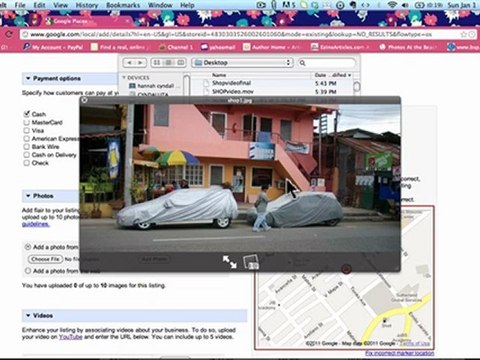Expand Quick Look preview to full screen

230,262
